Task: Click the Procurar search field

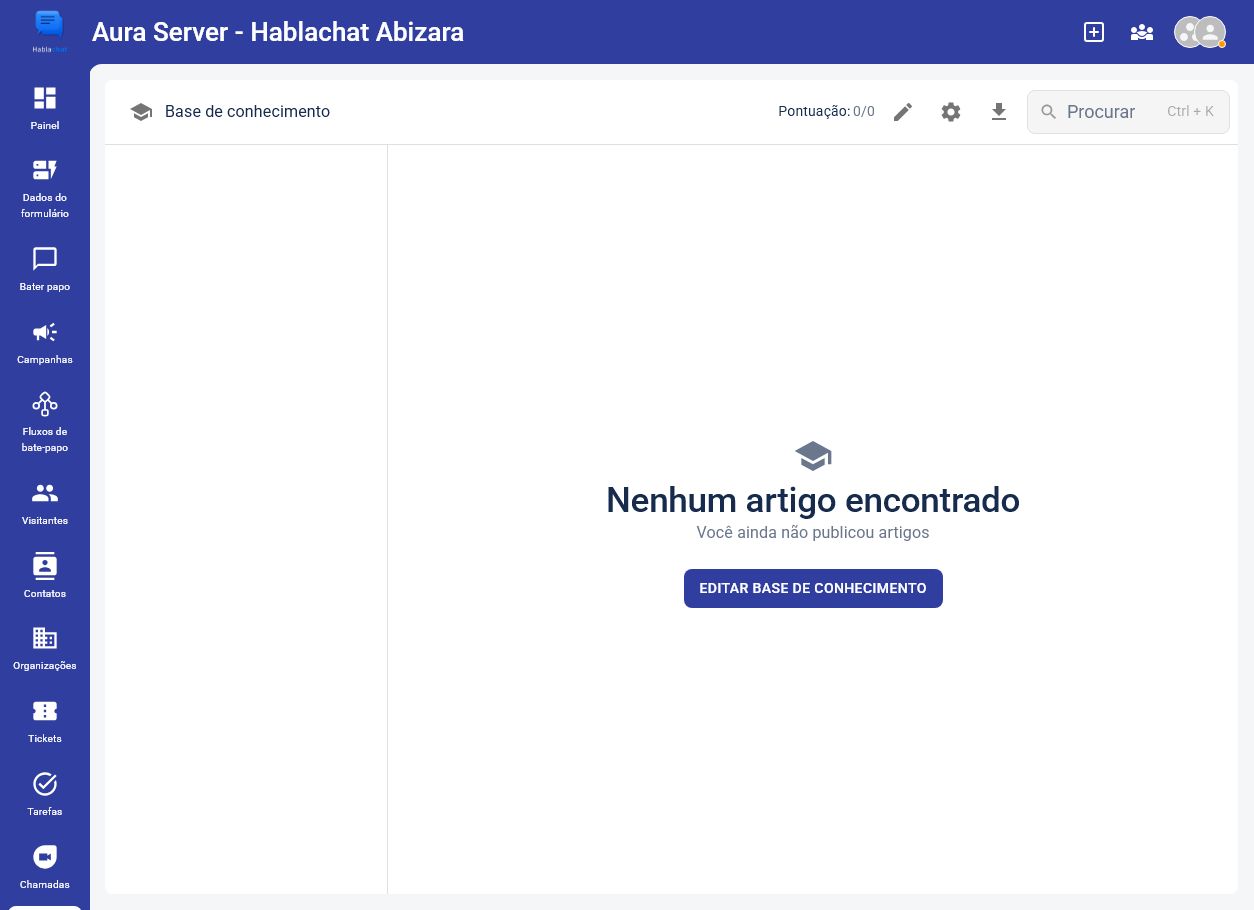Action: coord(1128,112)
